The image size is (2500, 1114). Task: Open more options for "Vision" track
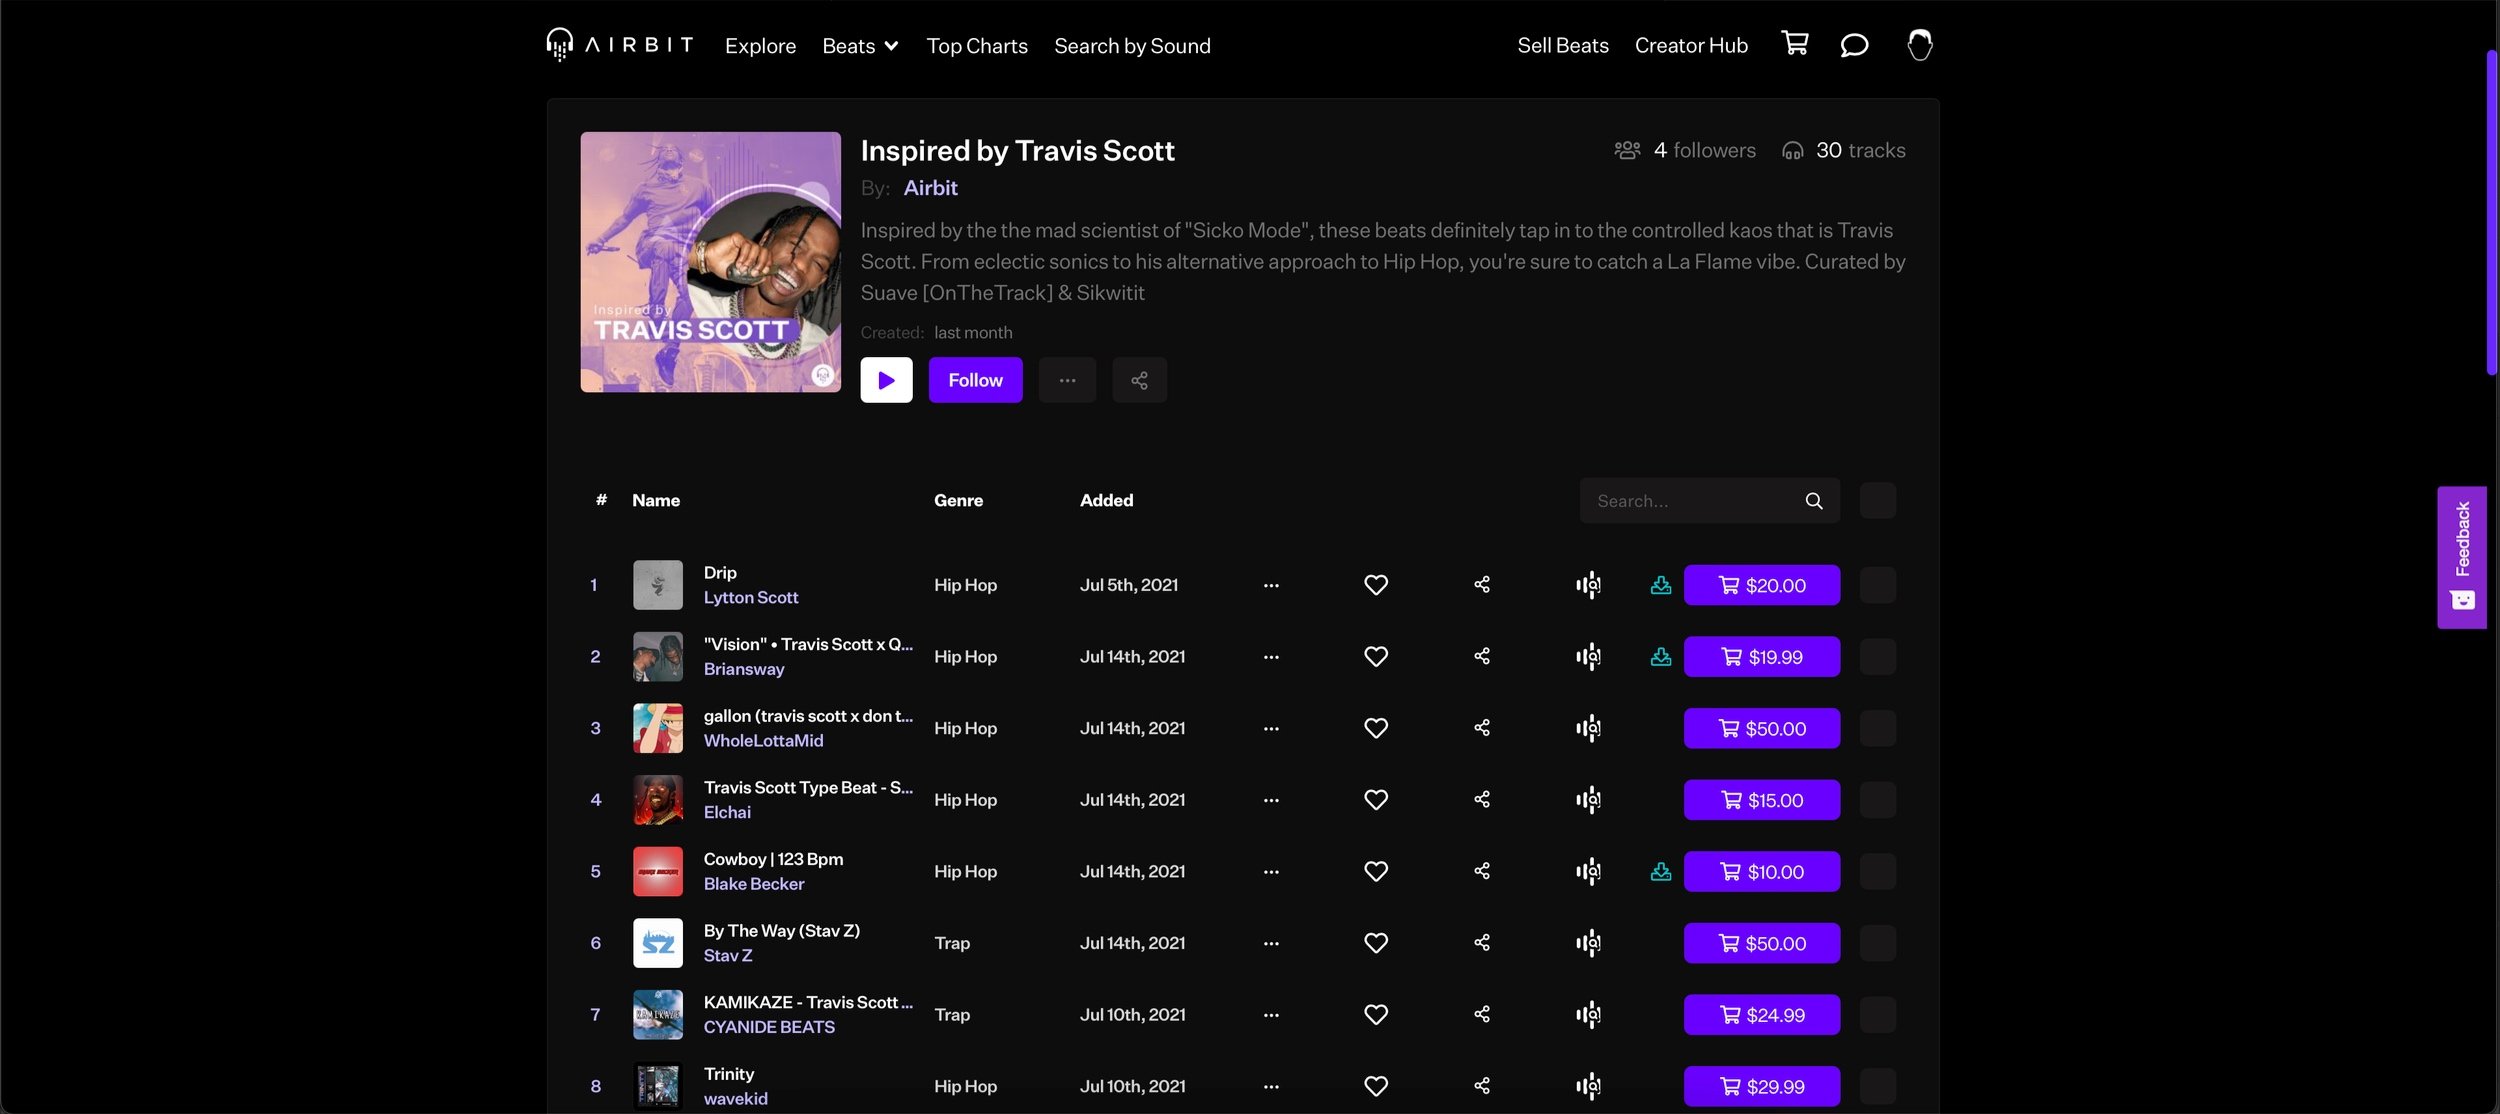[1271, 657]
